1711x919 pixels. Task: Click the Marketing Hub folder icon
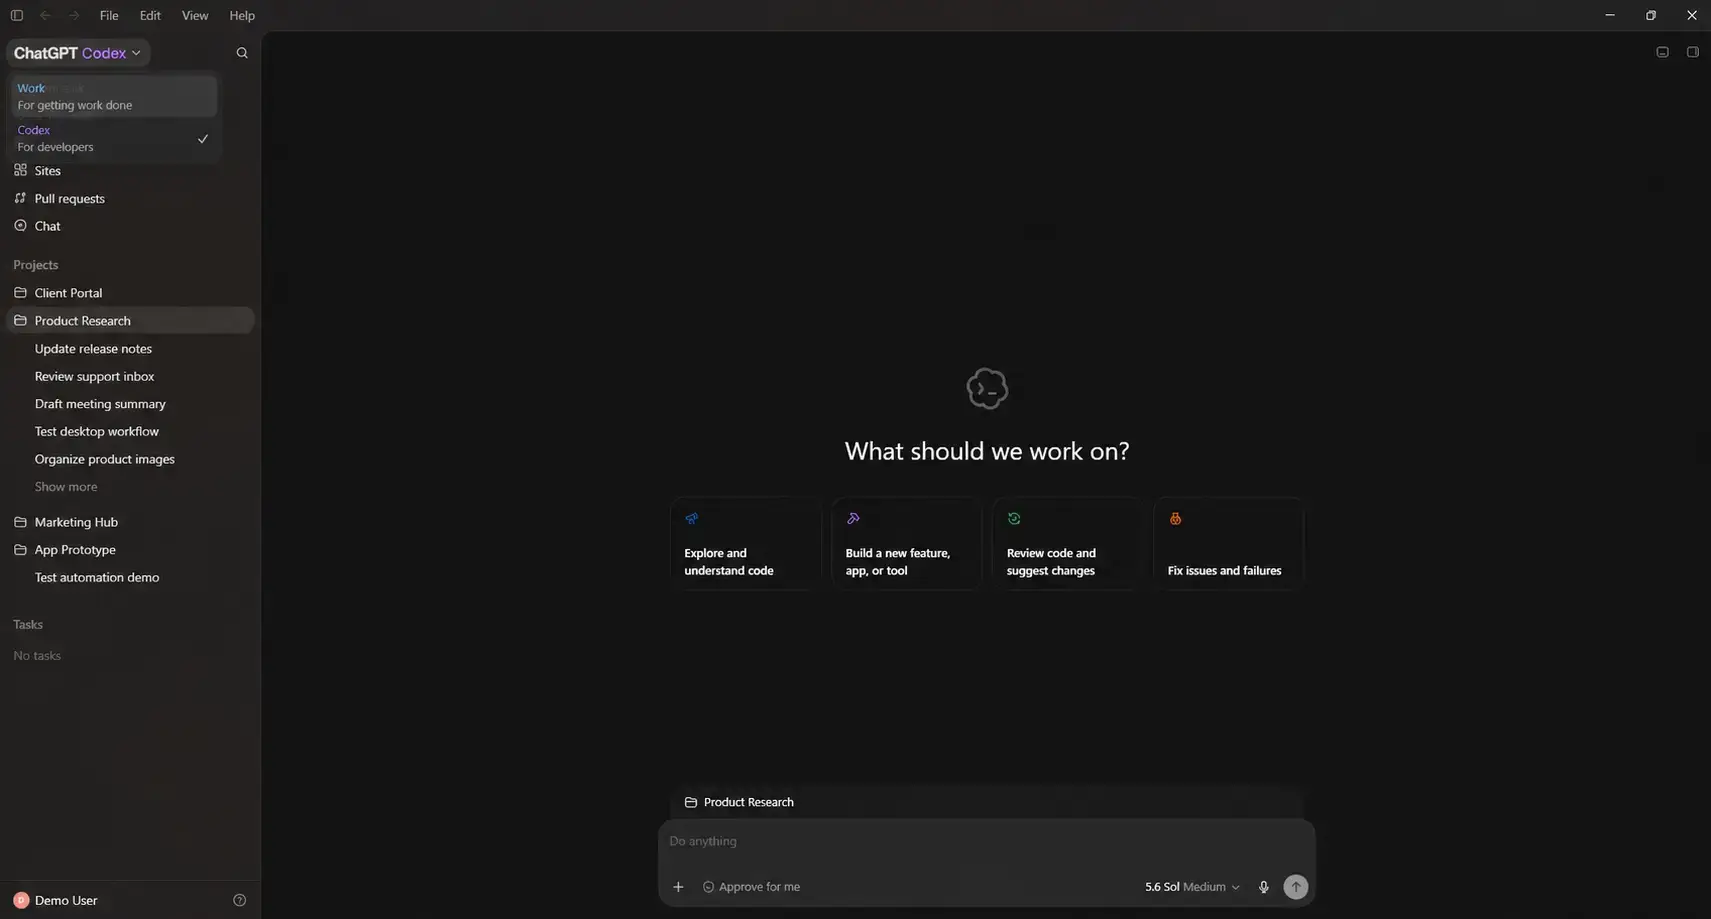point(20,522)
